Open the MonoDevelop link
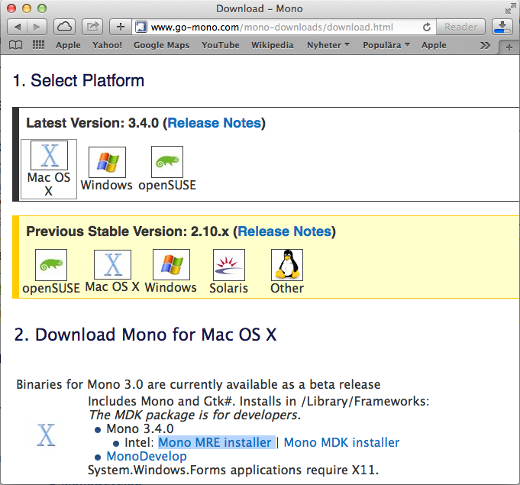Screen dimensions: 520x485 click(x=147, y=456)
